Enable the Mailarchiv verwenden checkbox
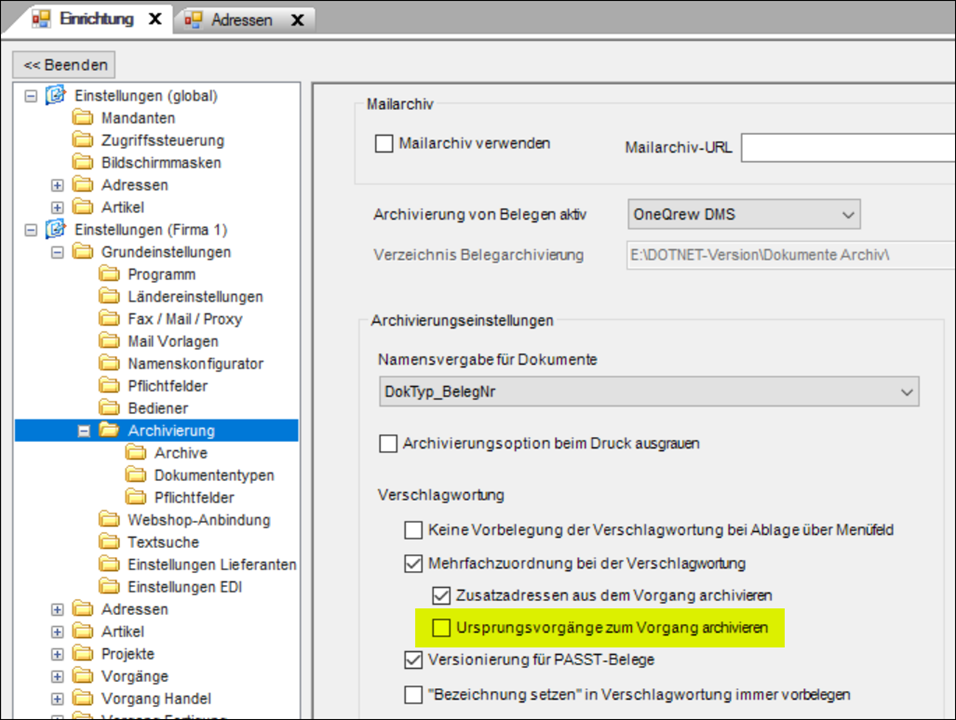 (384, 144)
